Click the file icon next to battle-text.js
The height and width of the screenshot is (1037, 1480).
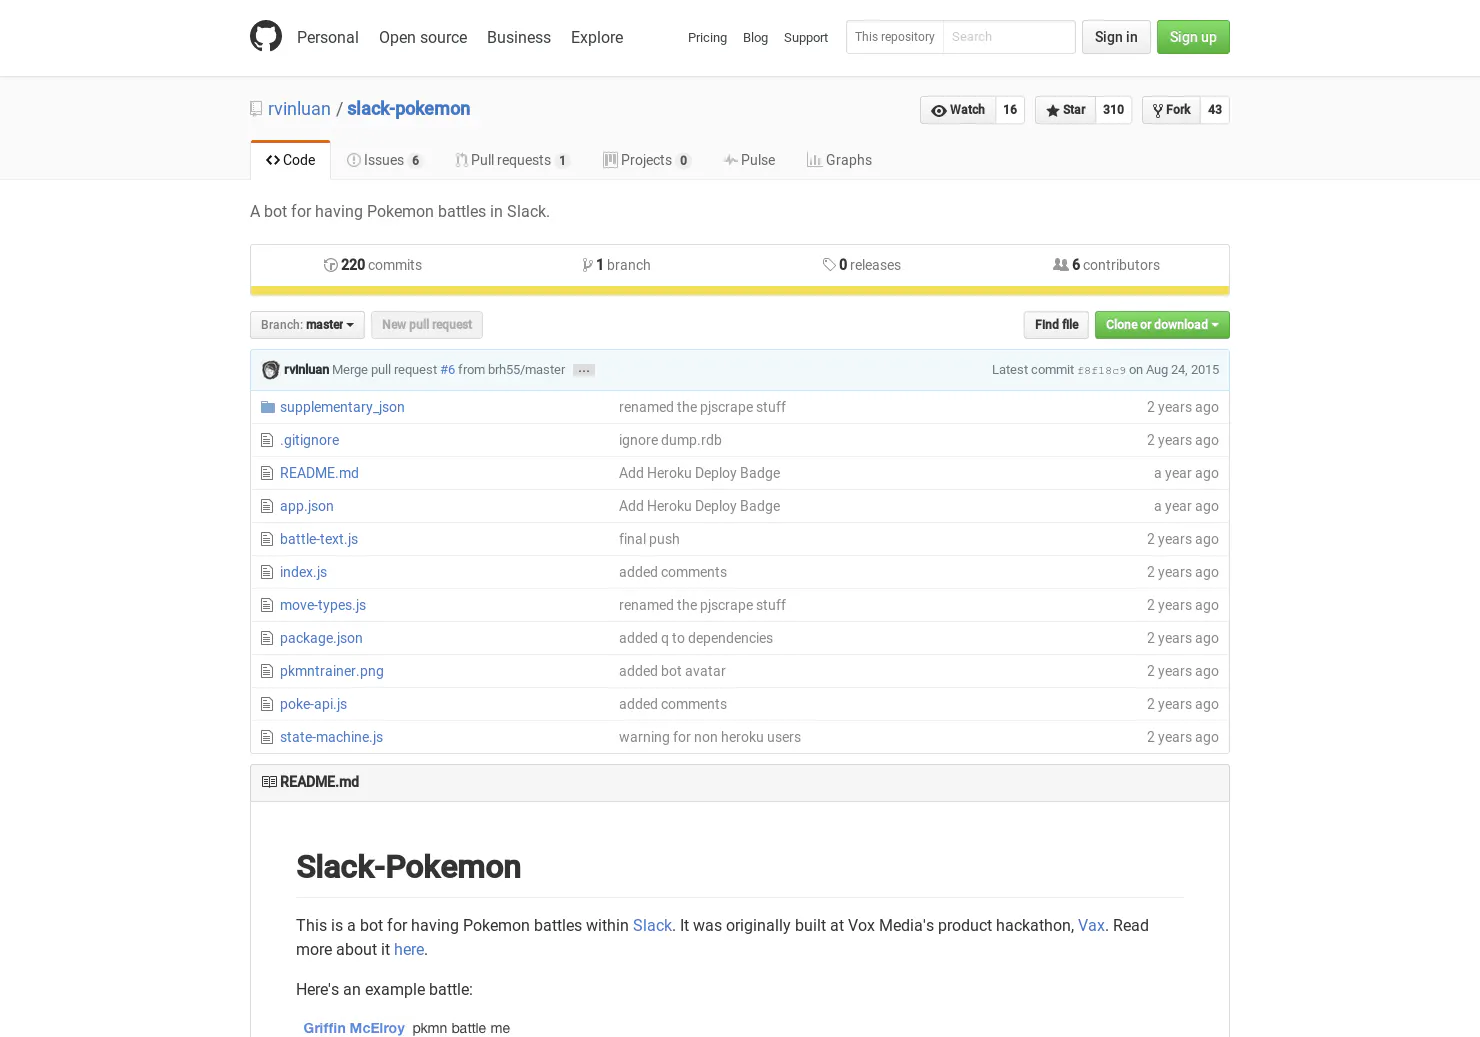[x=267, y=539]
